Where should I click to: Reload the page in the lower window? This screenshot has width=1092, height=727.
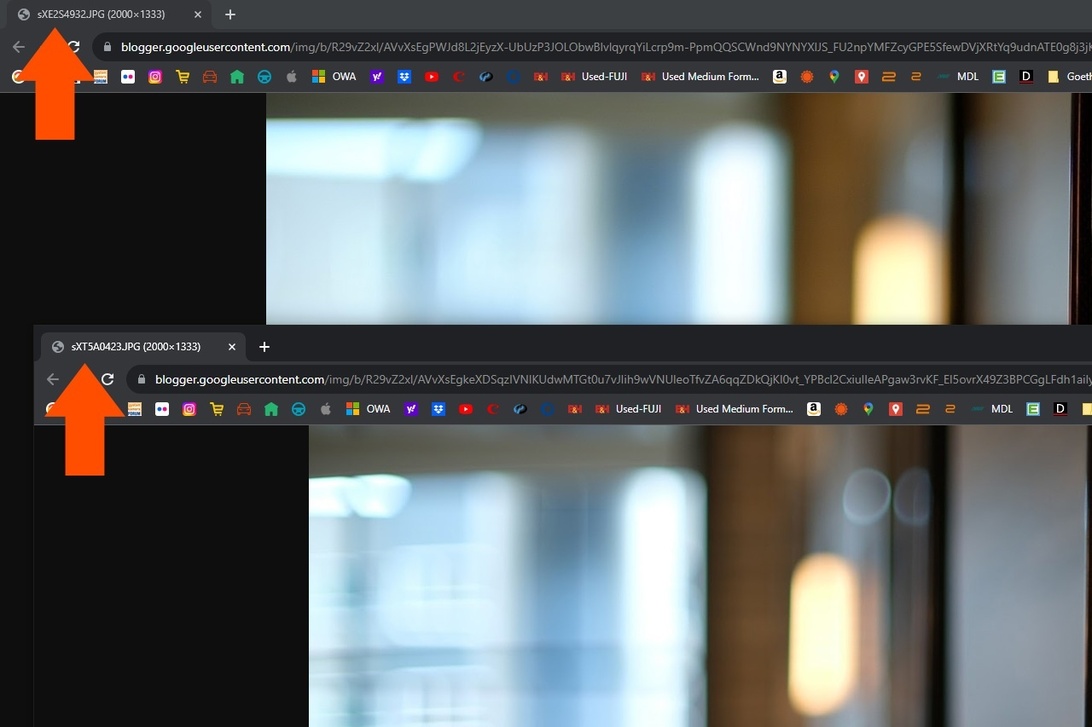108,380
